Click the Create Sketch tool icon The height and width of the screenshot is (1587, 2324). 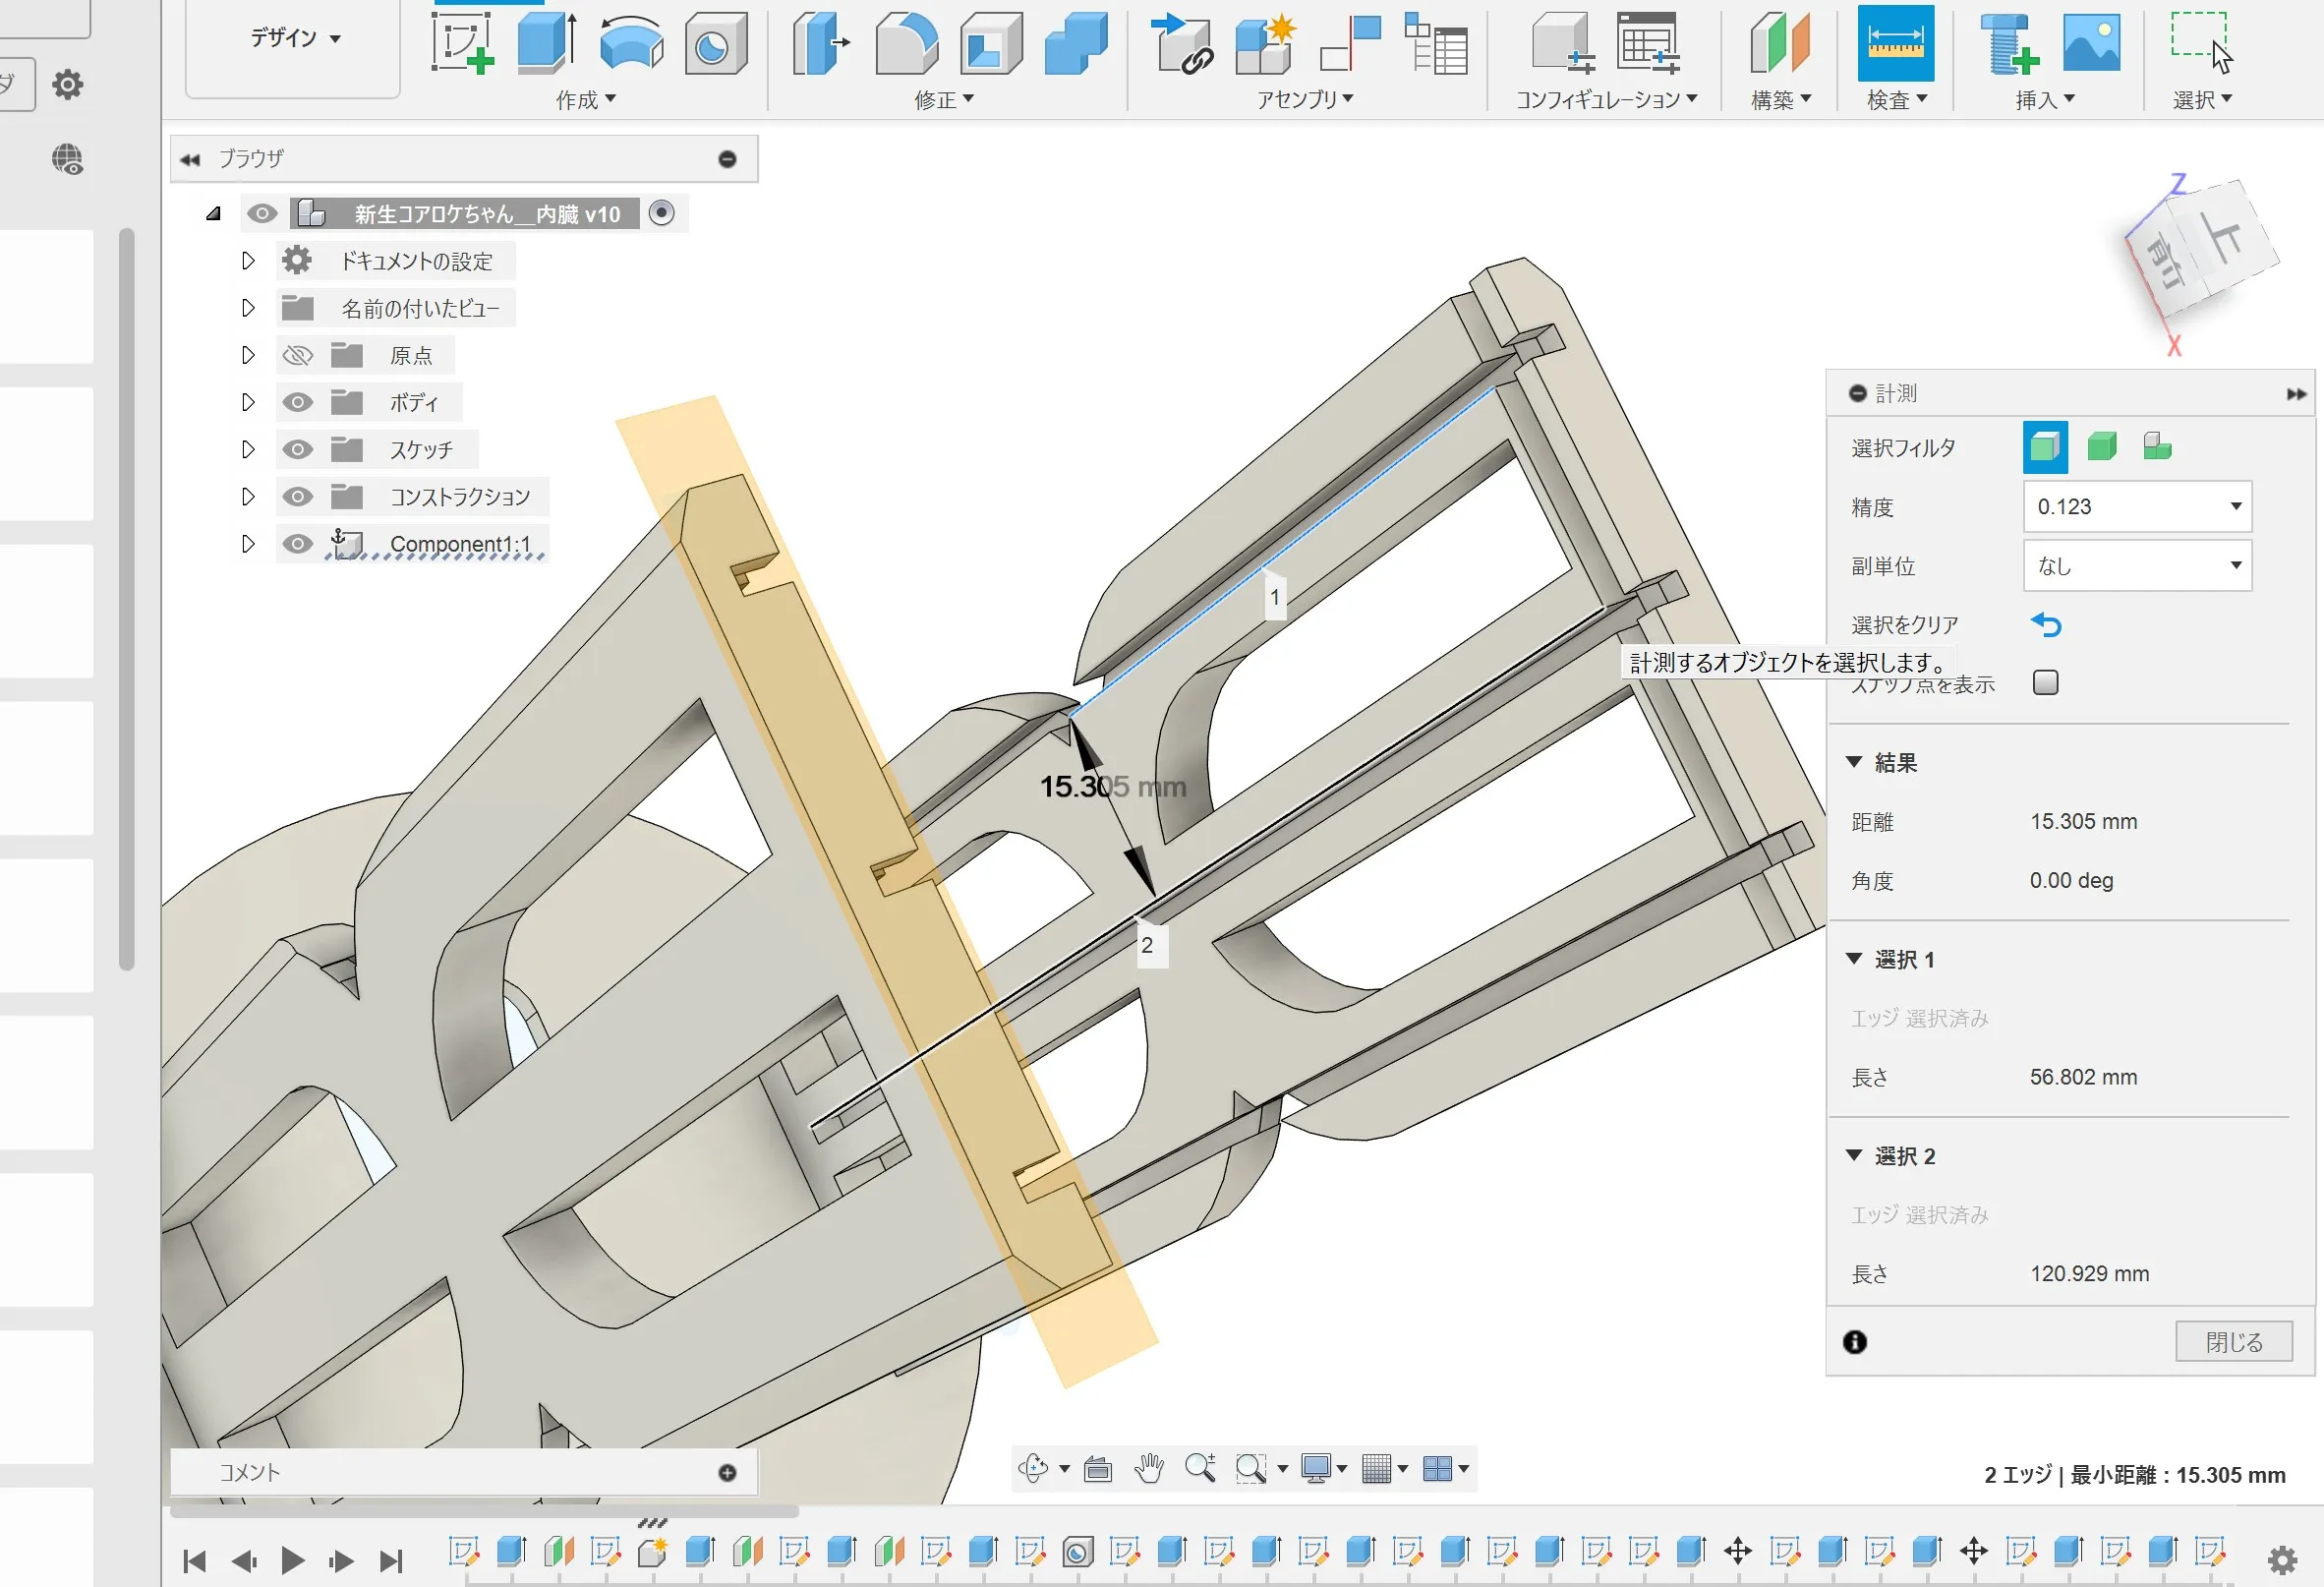(462, 43)
